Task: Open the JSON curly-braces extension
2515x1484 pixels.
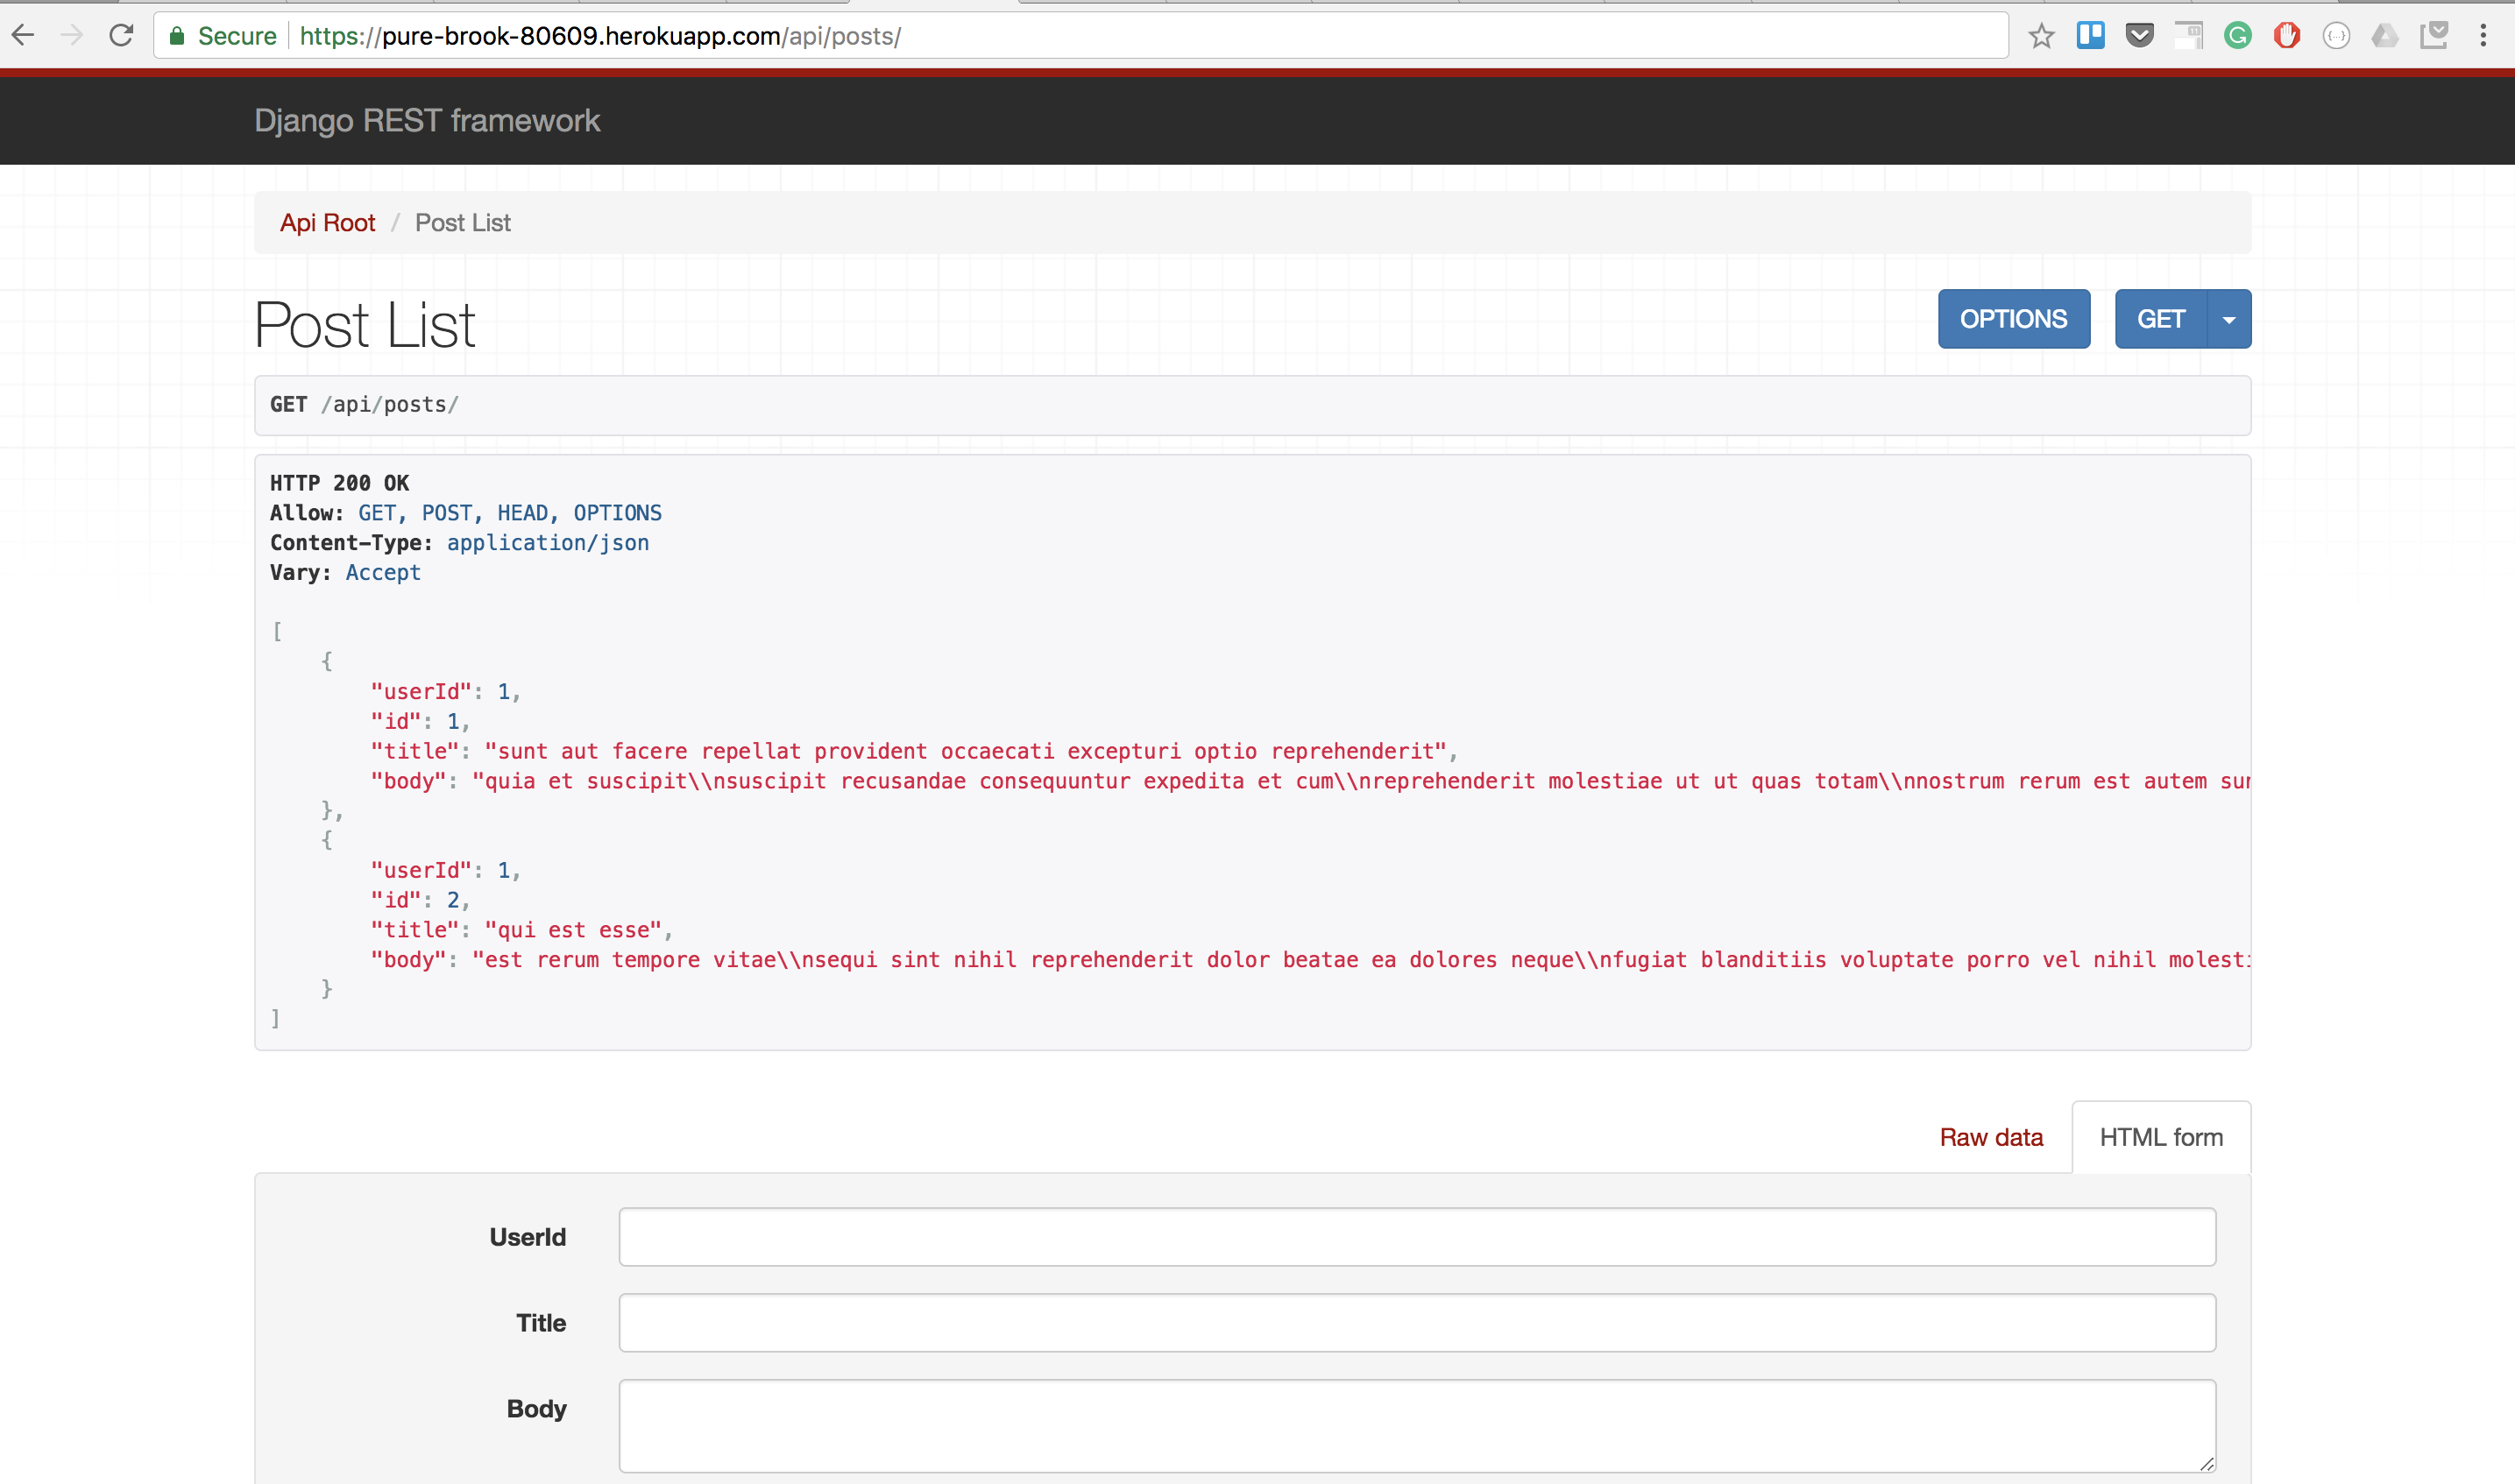Action: coord(2336,36)
